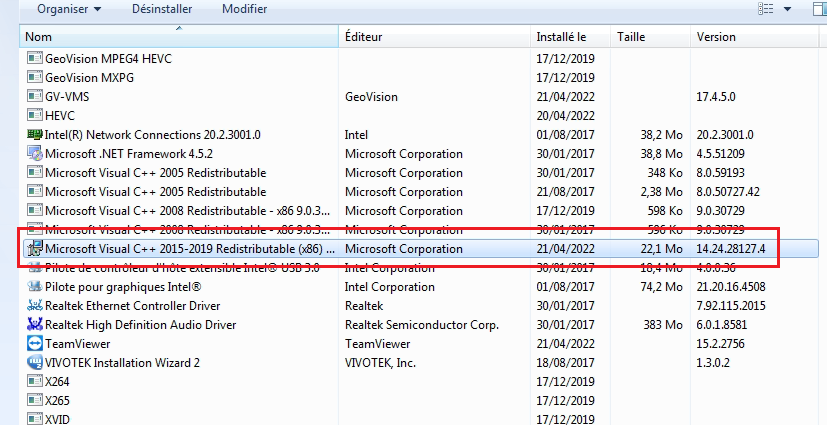Select the GeoVision MPEG4 HEVC entry
The height and width of the screenshot is (425, 827).
pos(109,59)
